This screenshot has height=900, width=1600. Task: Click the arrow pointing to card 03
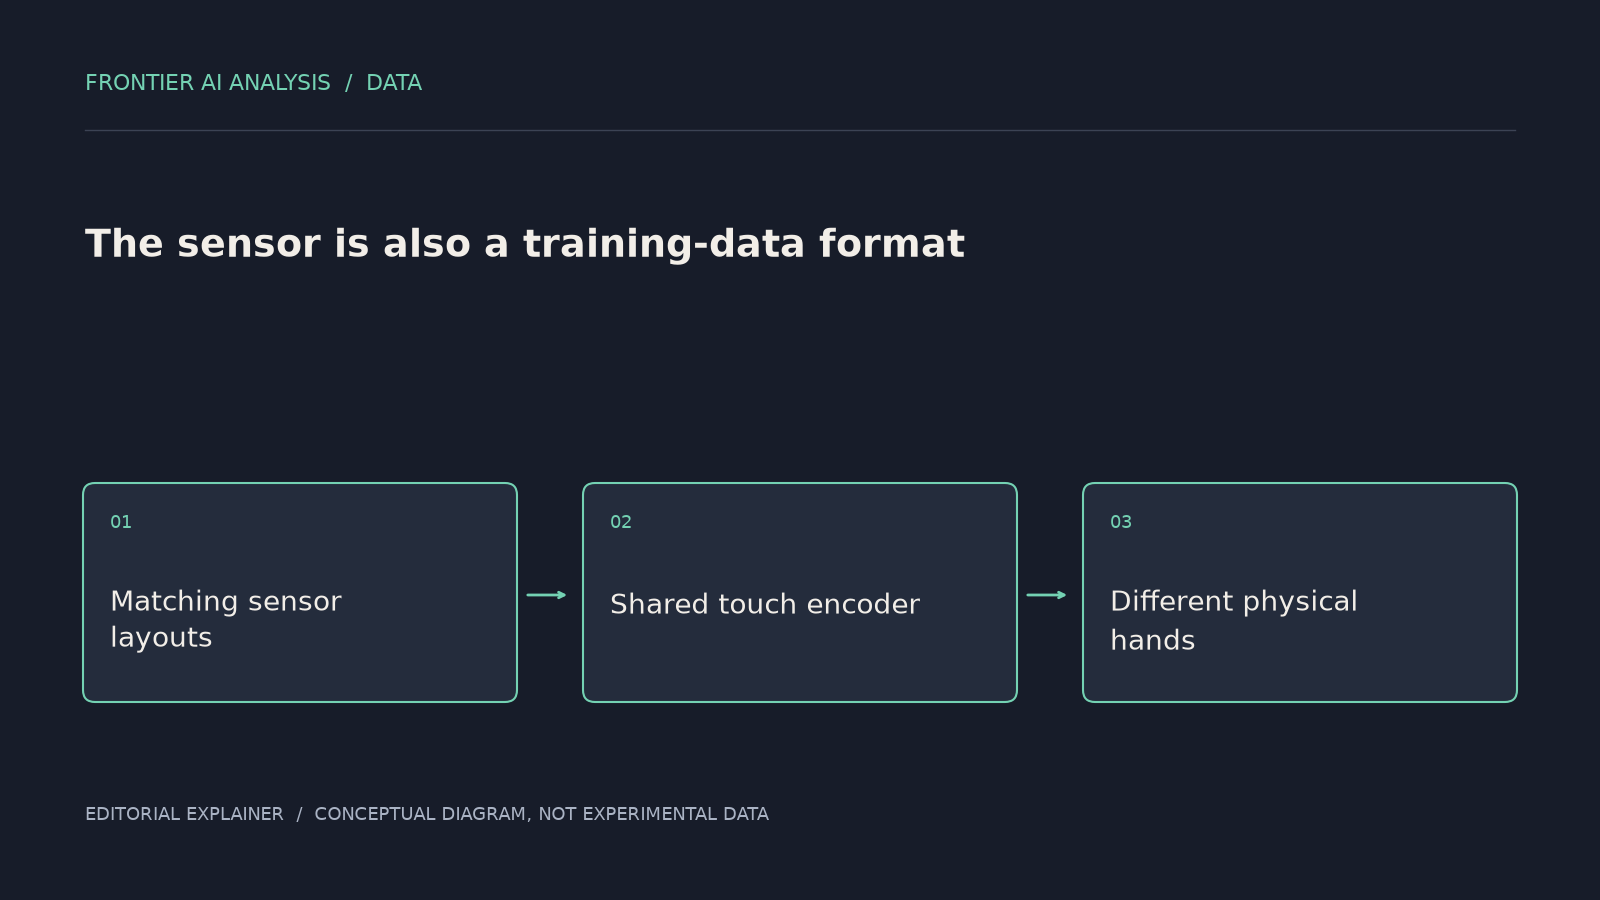(1046, 595)
